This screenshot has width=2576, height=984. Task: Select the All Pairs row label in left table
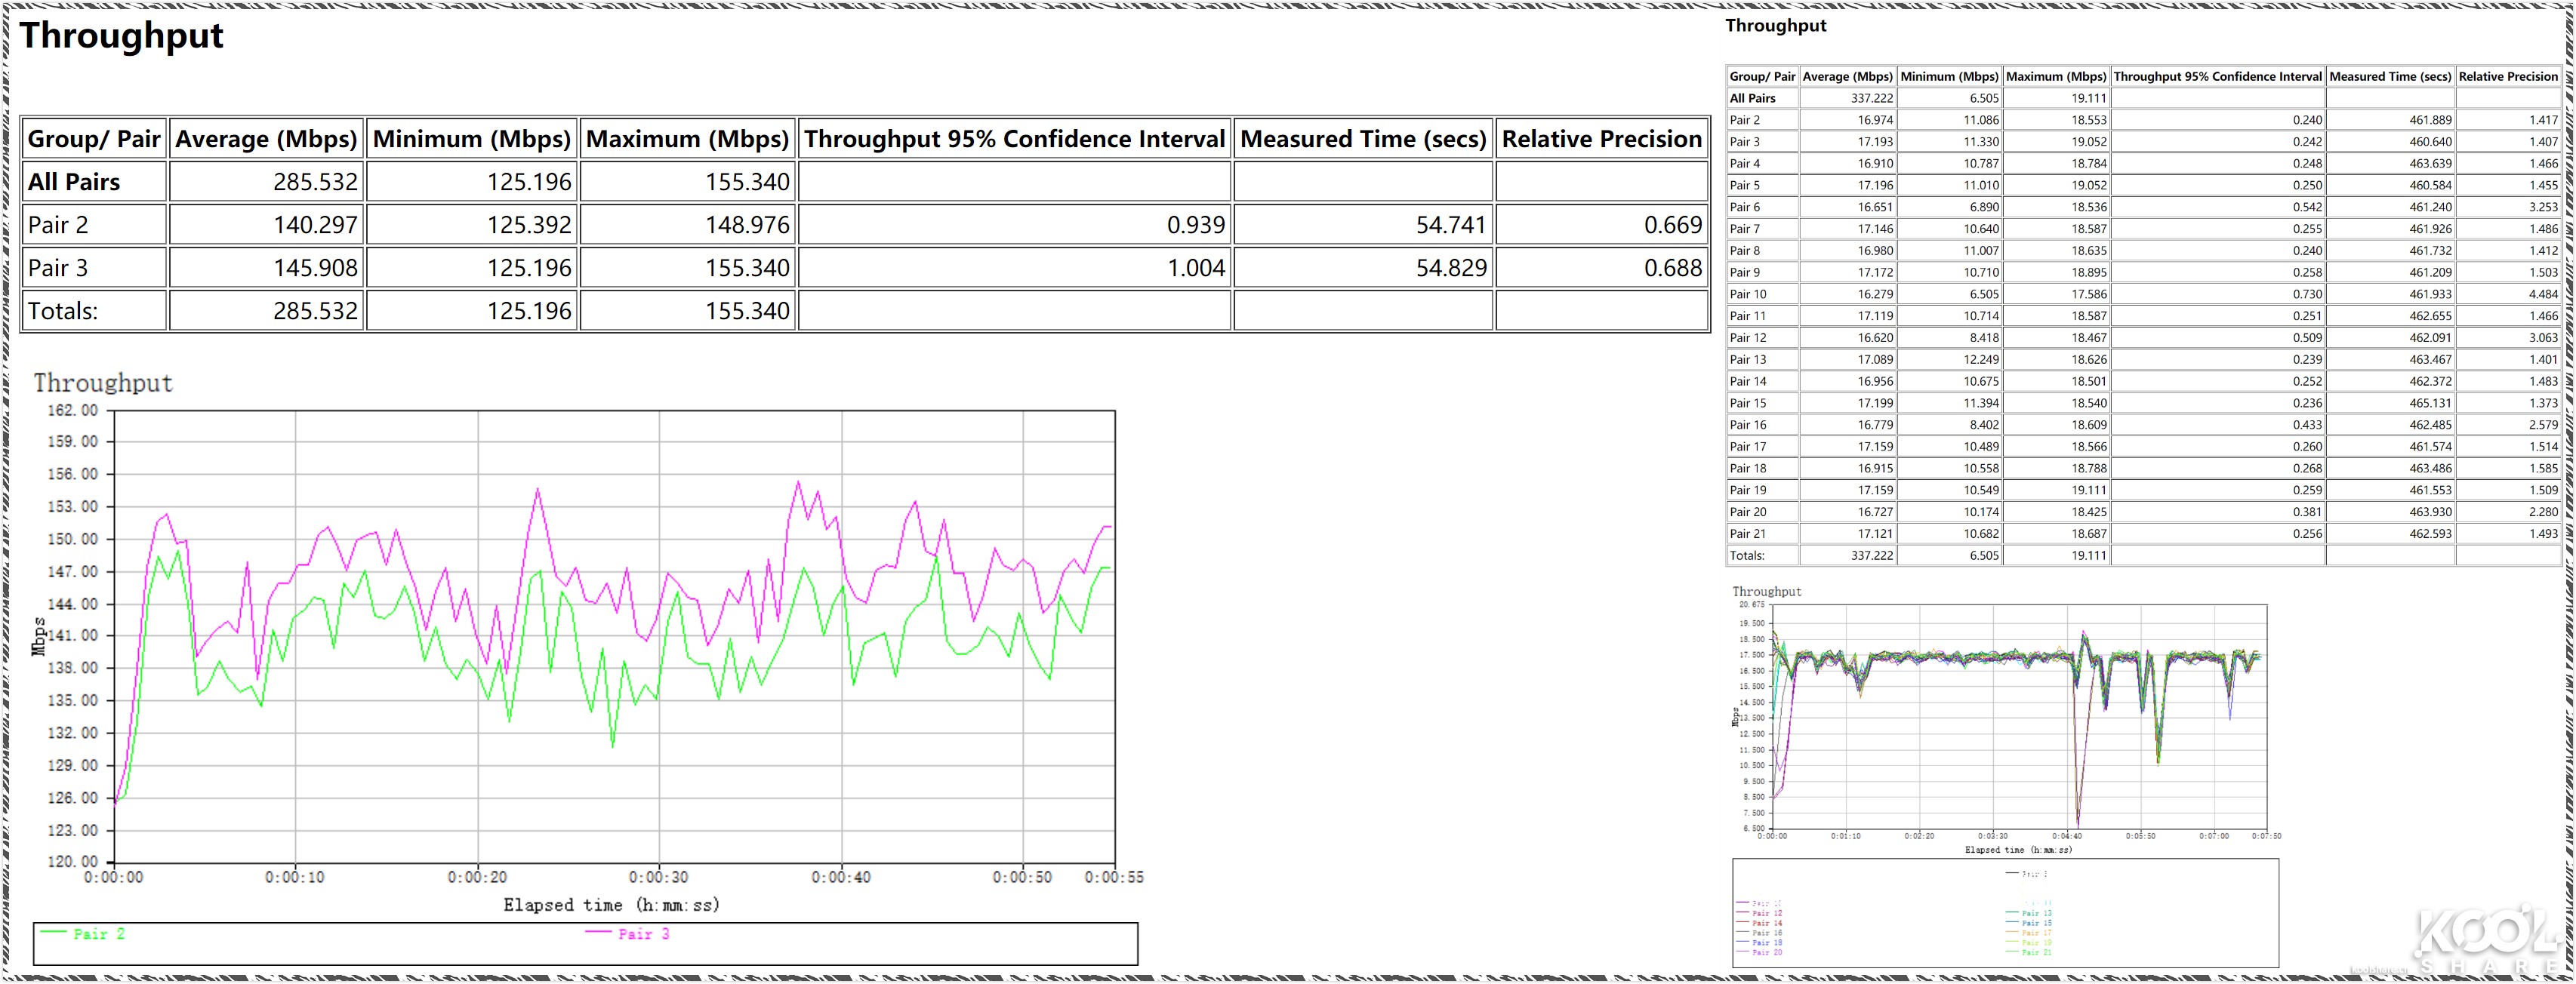point(74,182)
